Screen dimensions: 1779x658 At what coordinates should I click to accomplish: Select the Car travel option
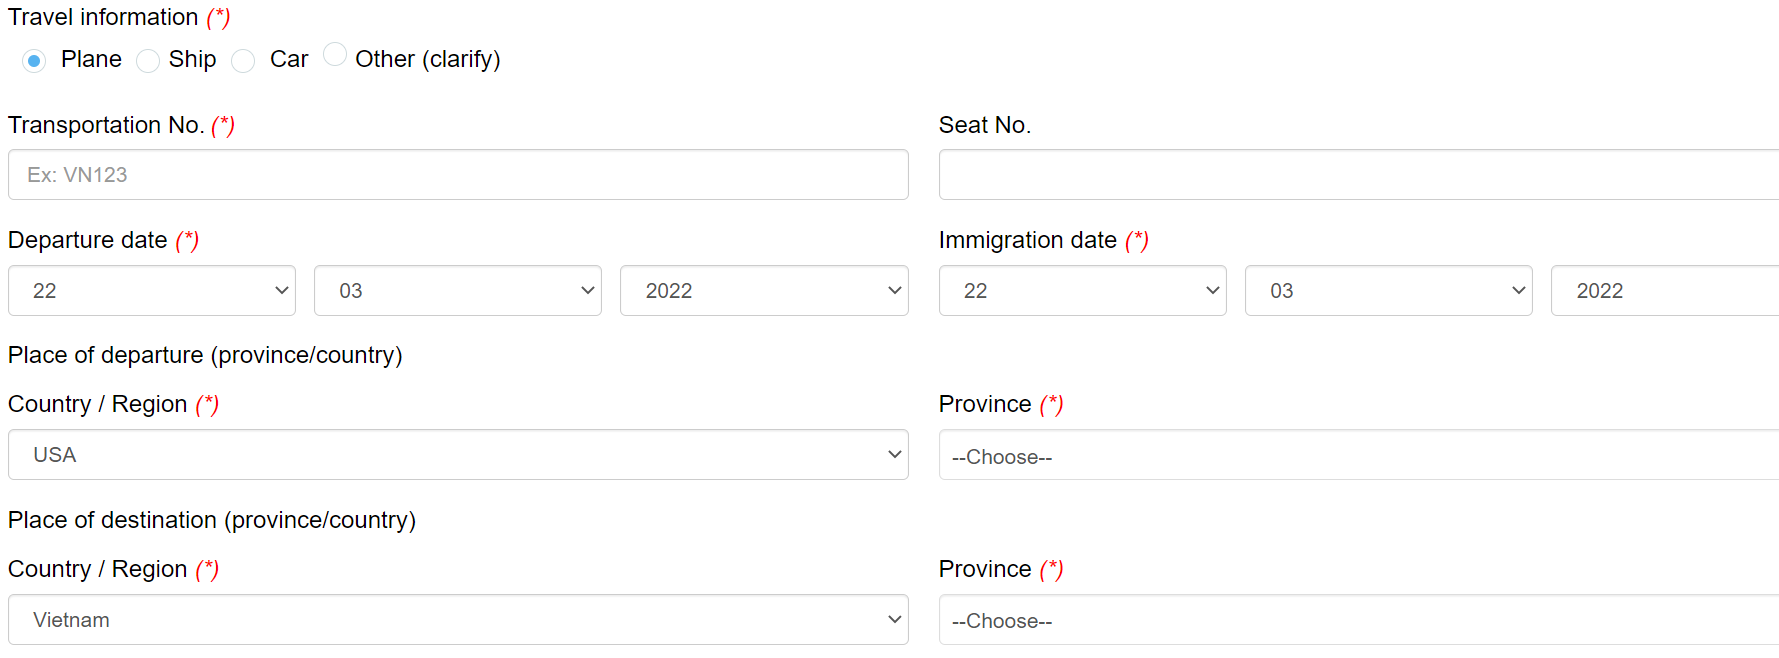tap(243, 61)
